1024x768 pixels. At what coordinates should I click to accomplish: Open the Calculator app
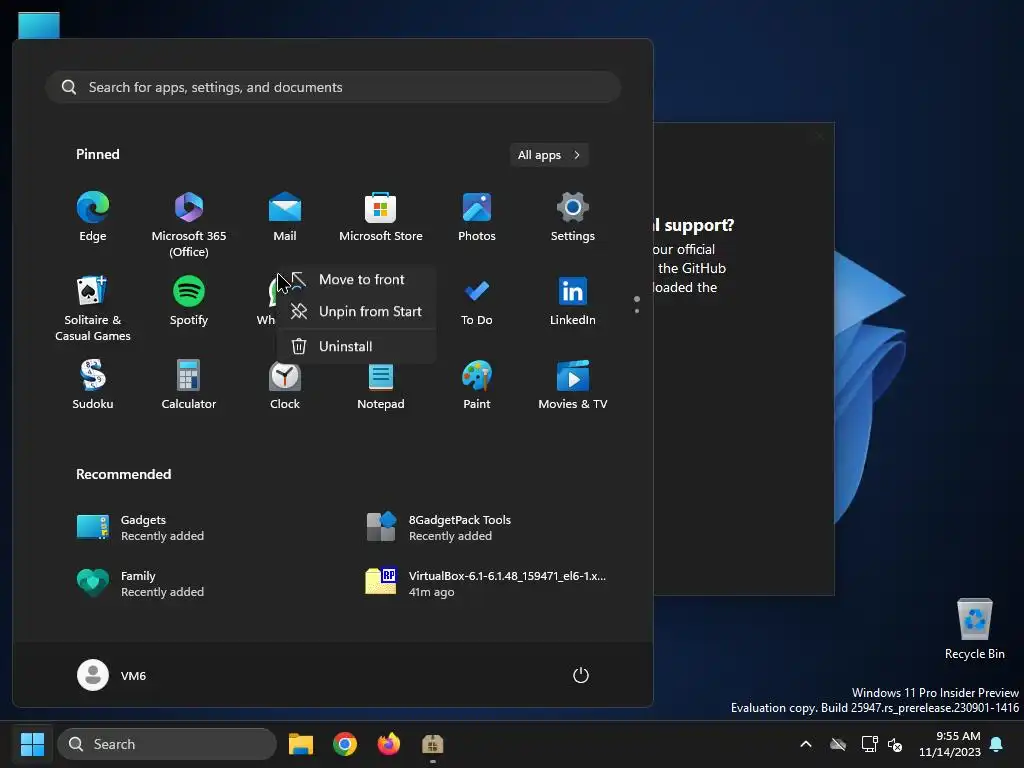click(189, 385)
